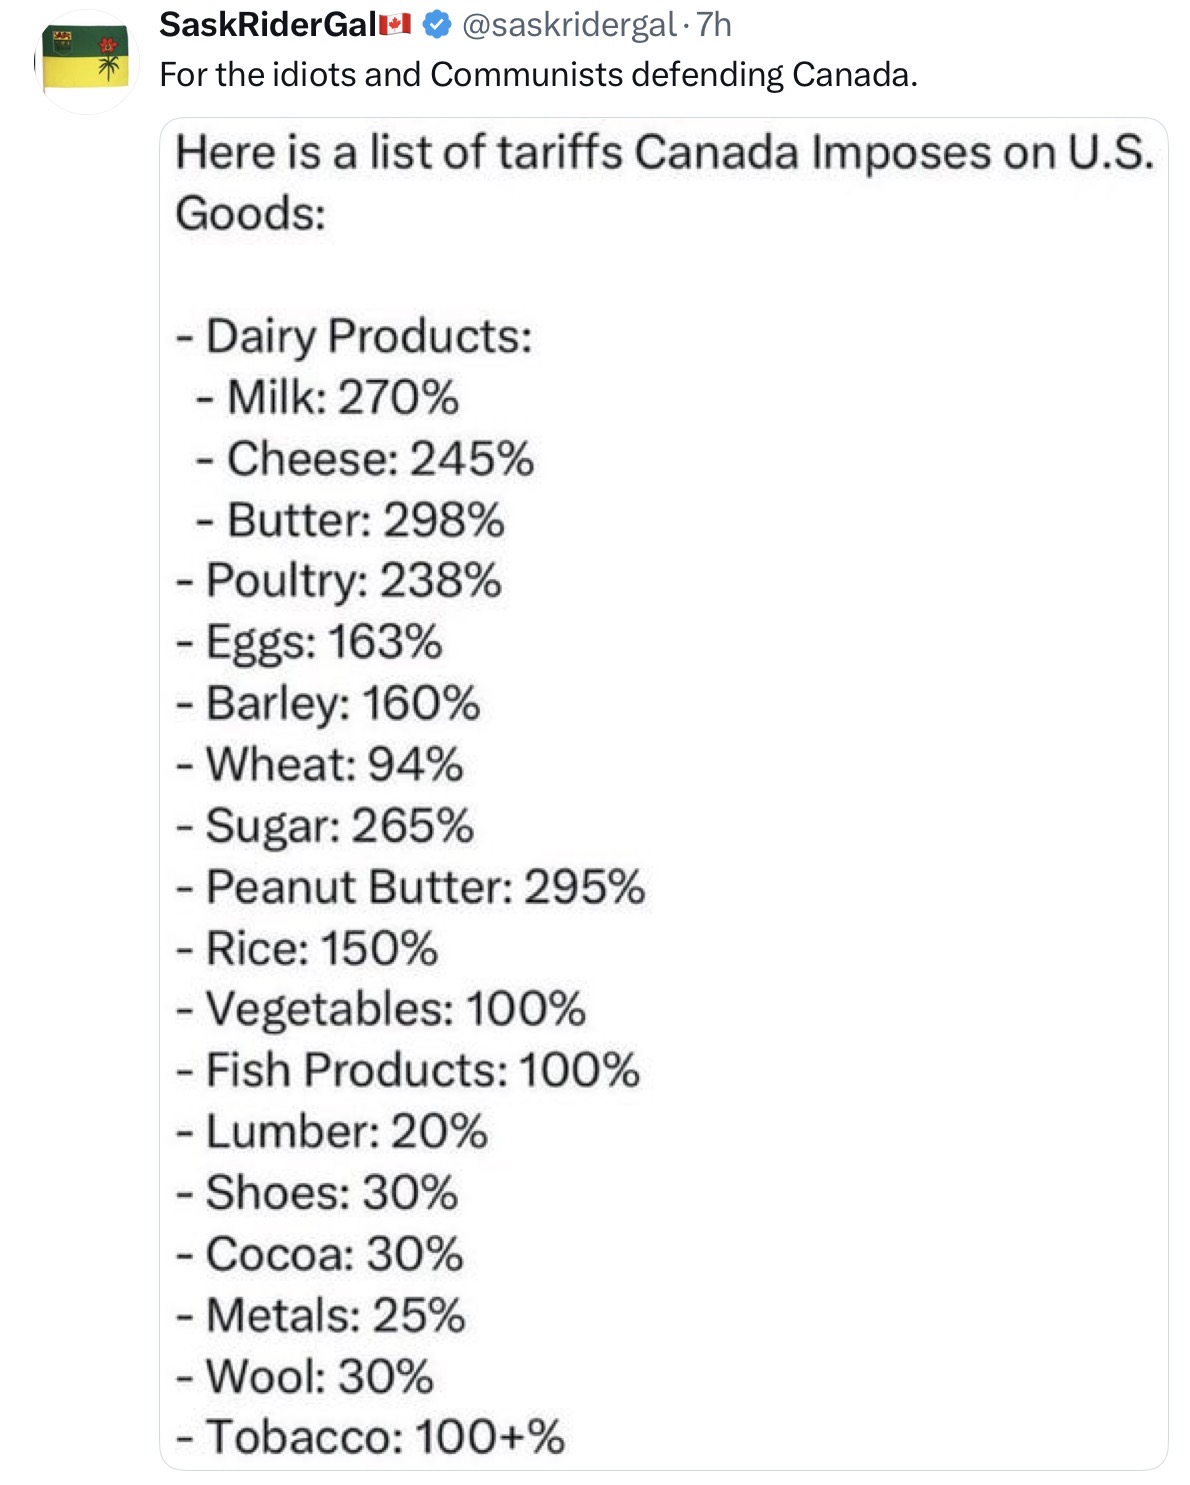The width and height of the screenshot is (1190, 1485).
Task: Click the tweet text about defending Canada
Action: click(x=538, y=75)
